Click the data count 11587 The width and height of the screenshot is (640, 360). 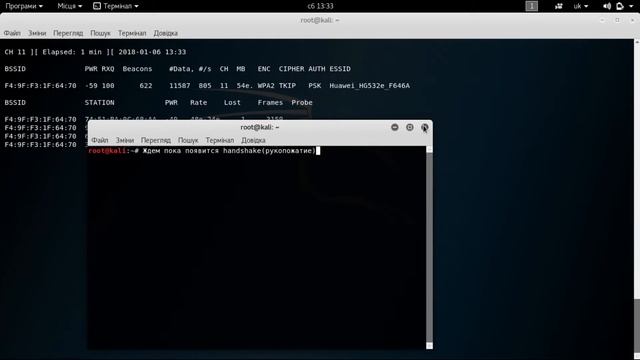[180, 86]
